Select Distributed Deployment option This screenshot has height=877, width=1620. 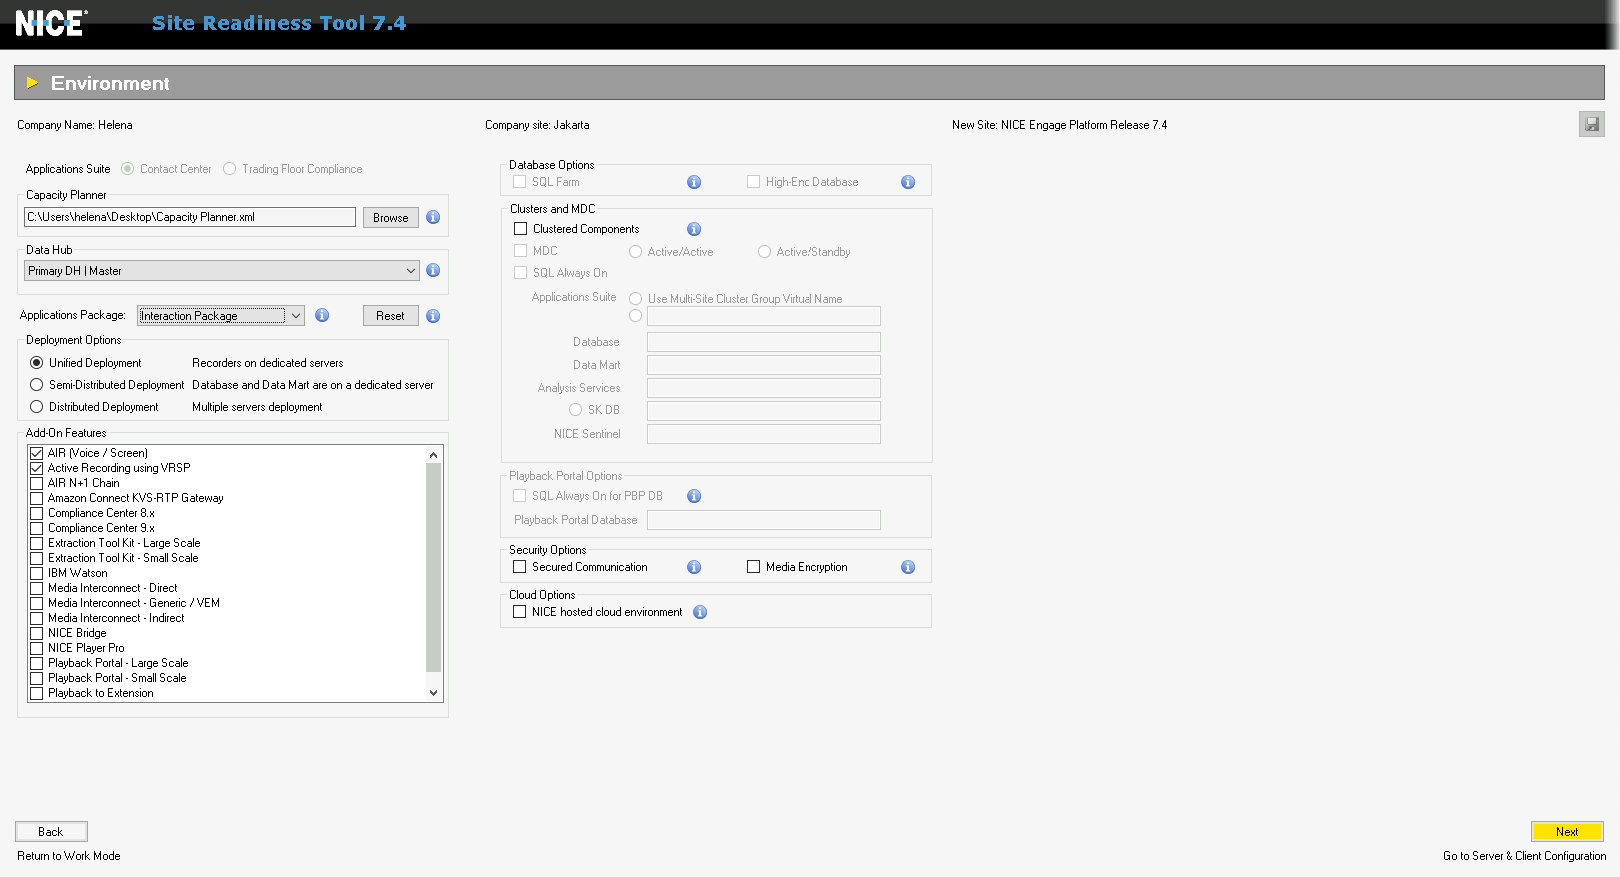(37, 407)
